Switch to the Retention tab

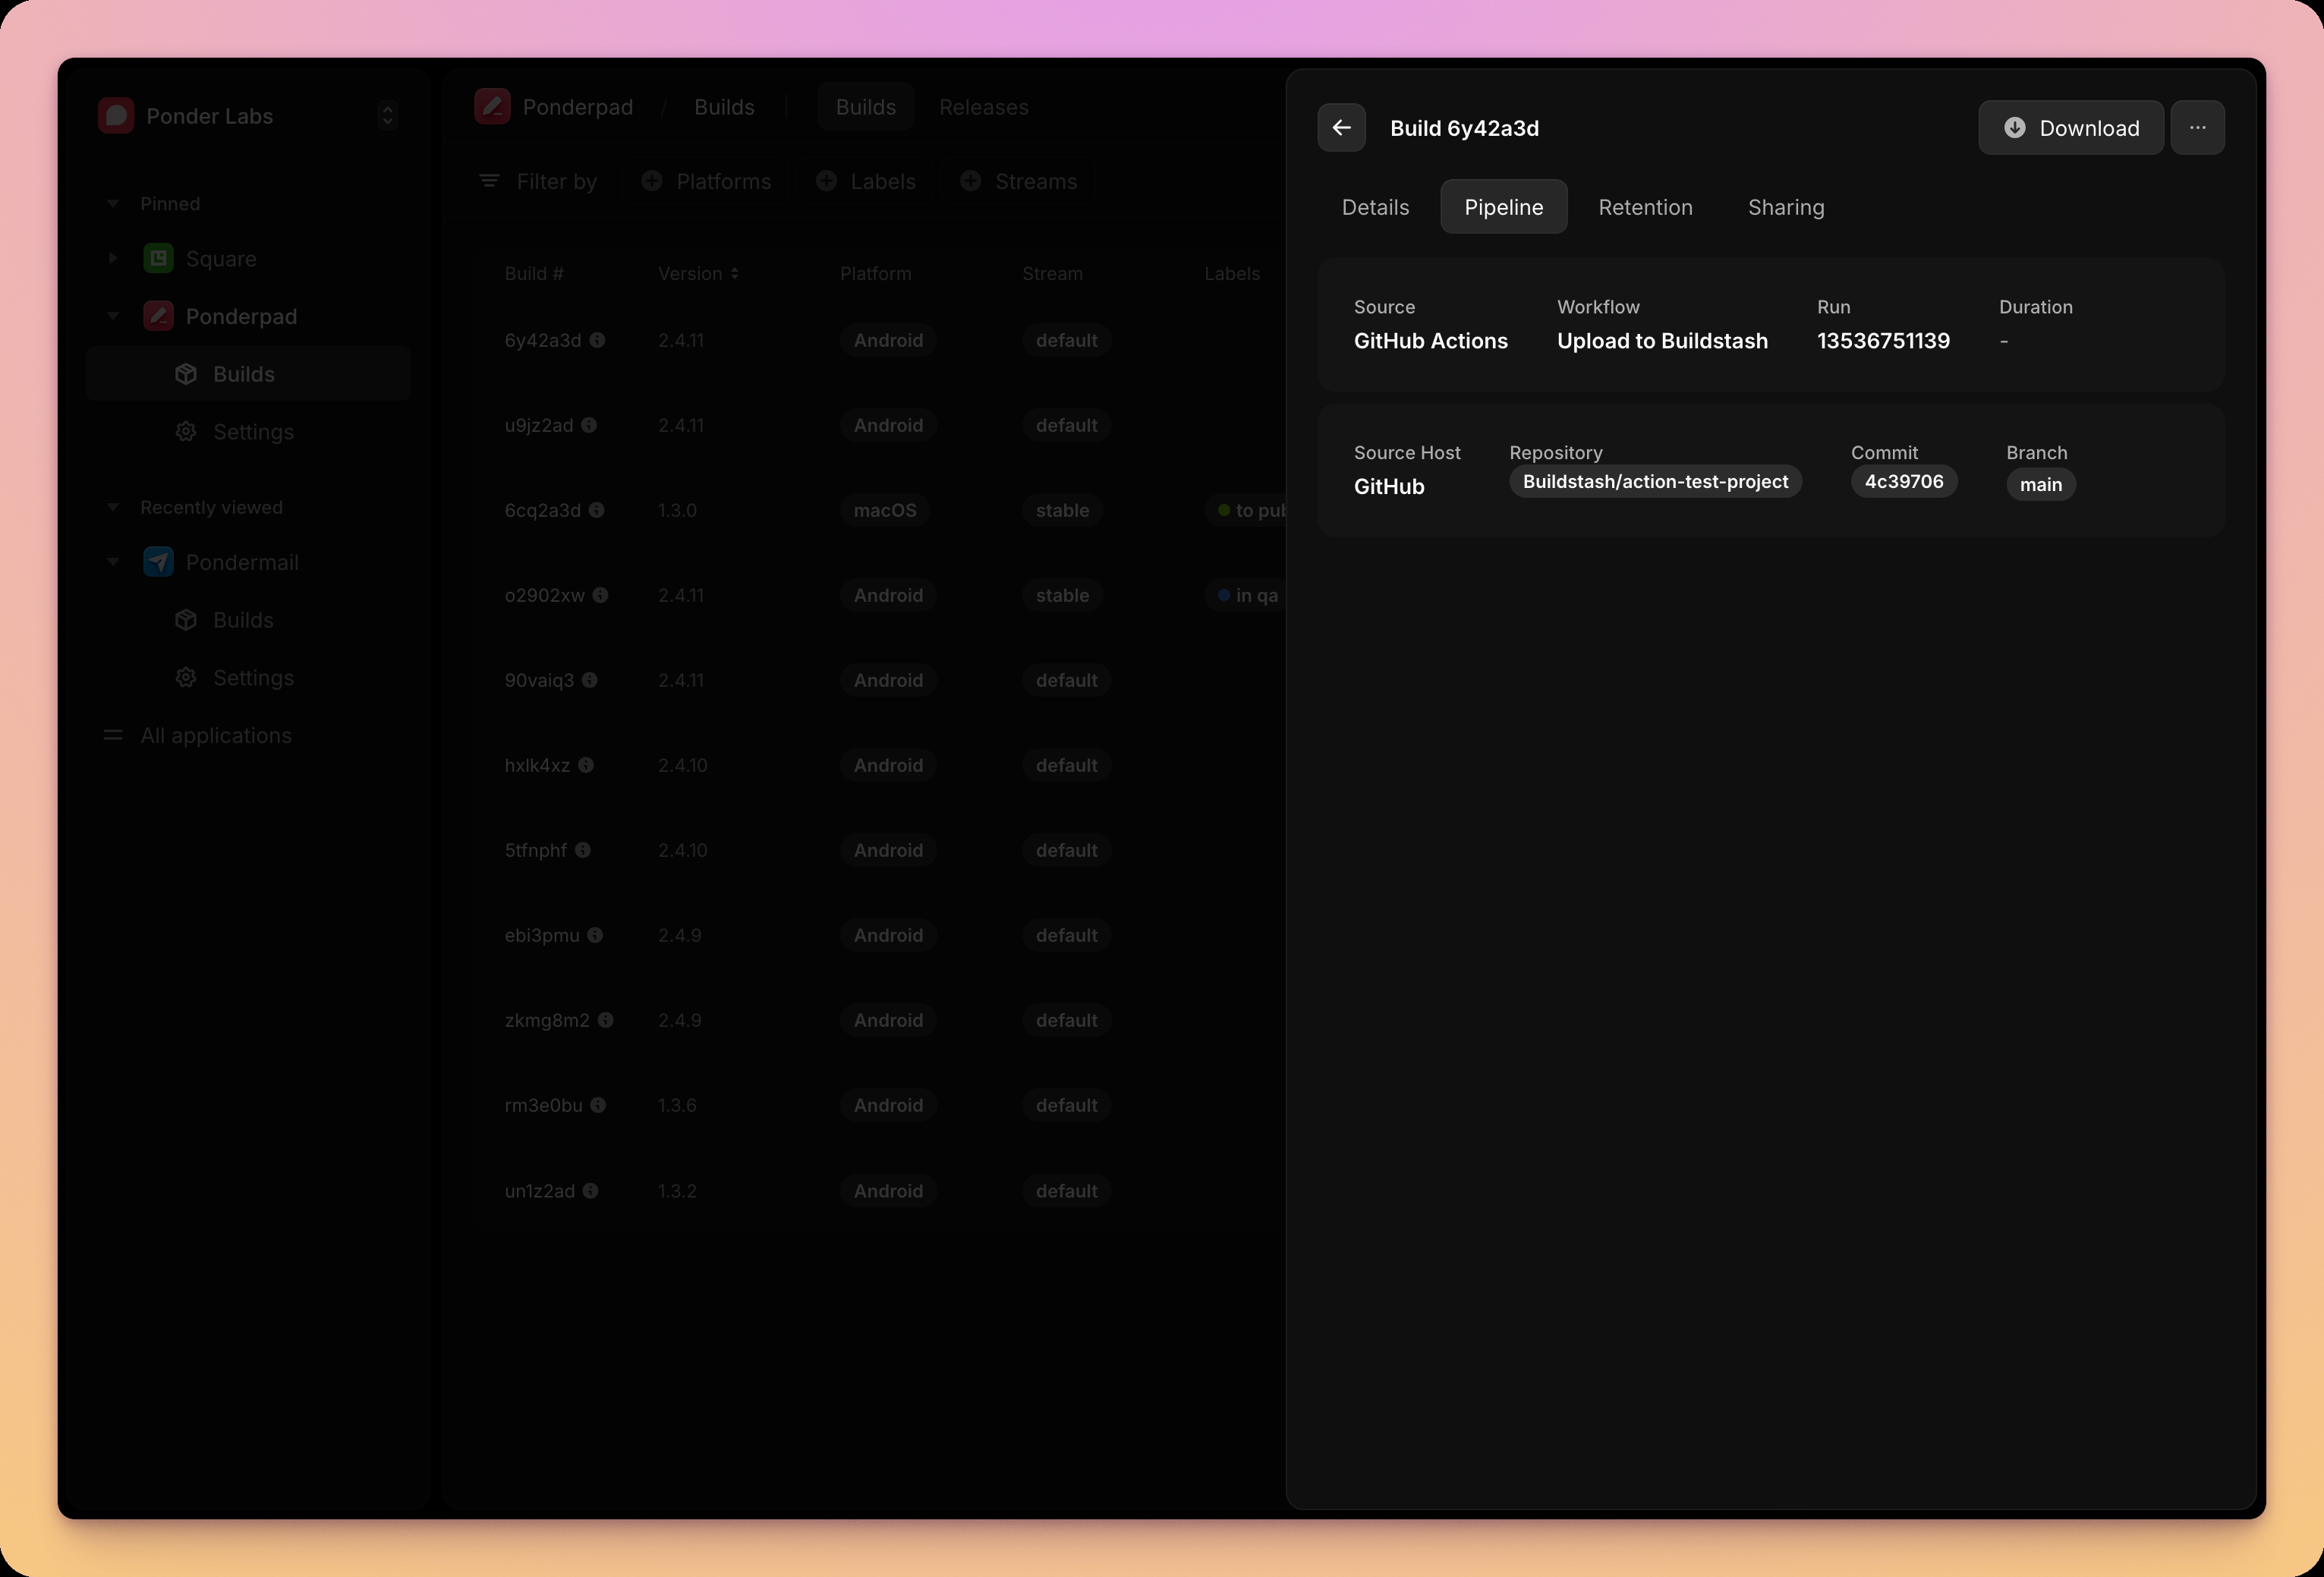coord(1645,207)
